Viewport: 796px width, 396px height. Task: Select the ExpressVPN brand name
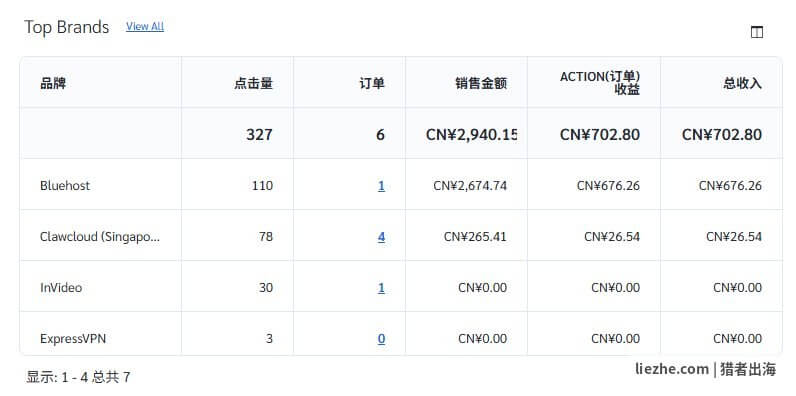73,339
